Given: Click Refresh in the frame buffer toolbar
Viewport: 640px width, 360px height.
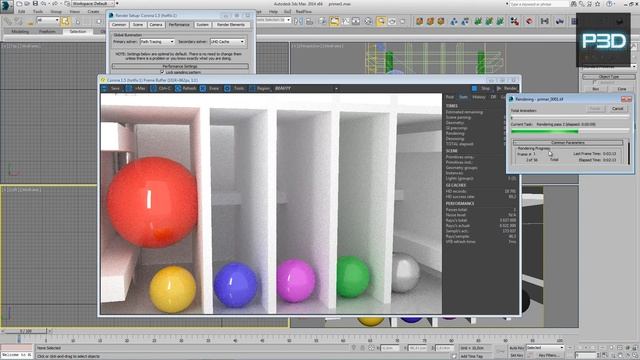Looking at the screenshot, I should (x=186, y=88).
